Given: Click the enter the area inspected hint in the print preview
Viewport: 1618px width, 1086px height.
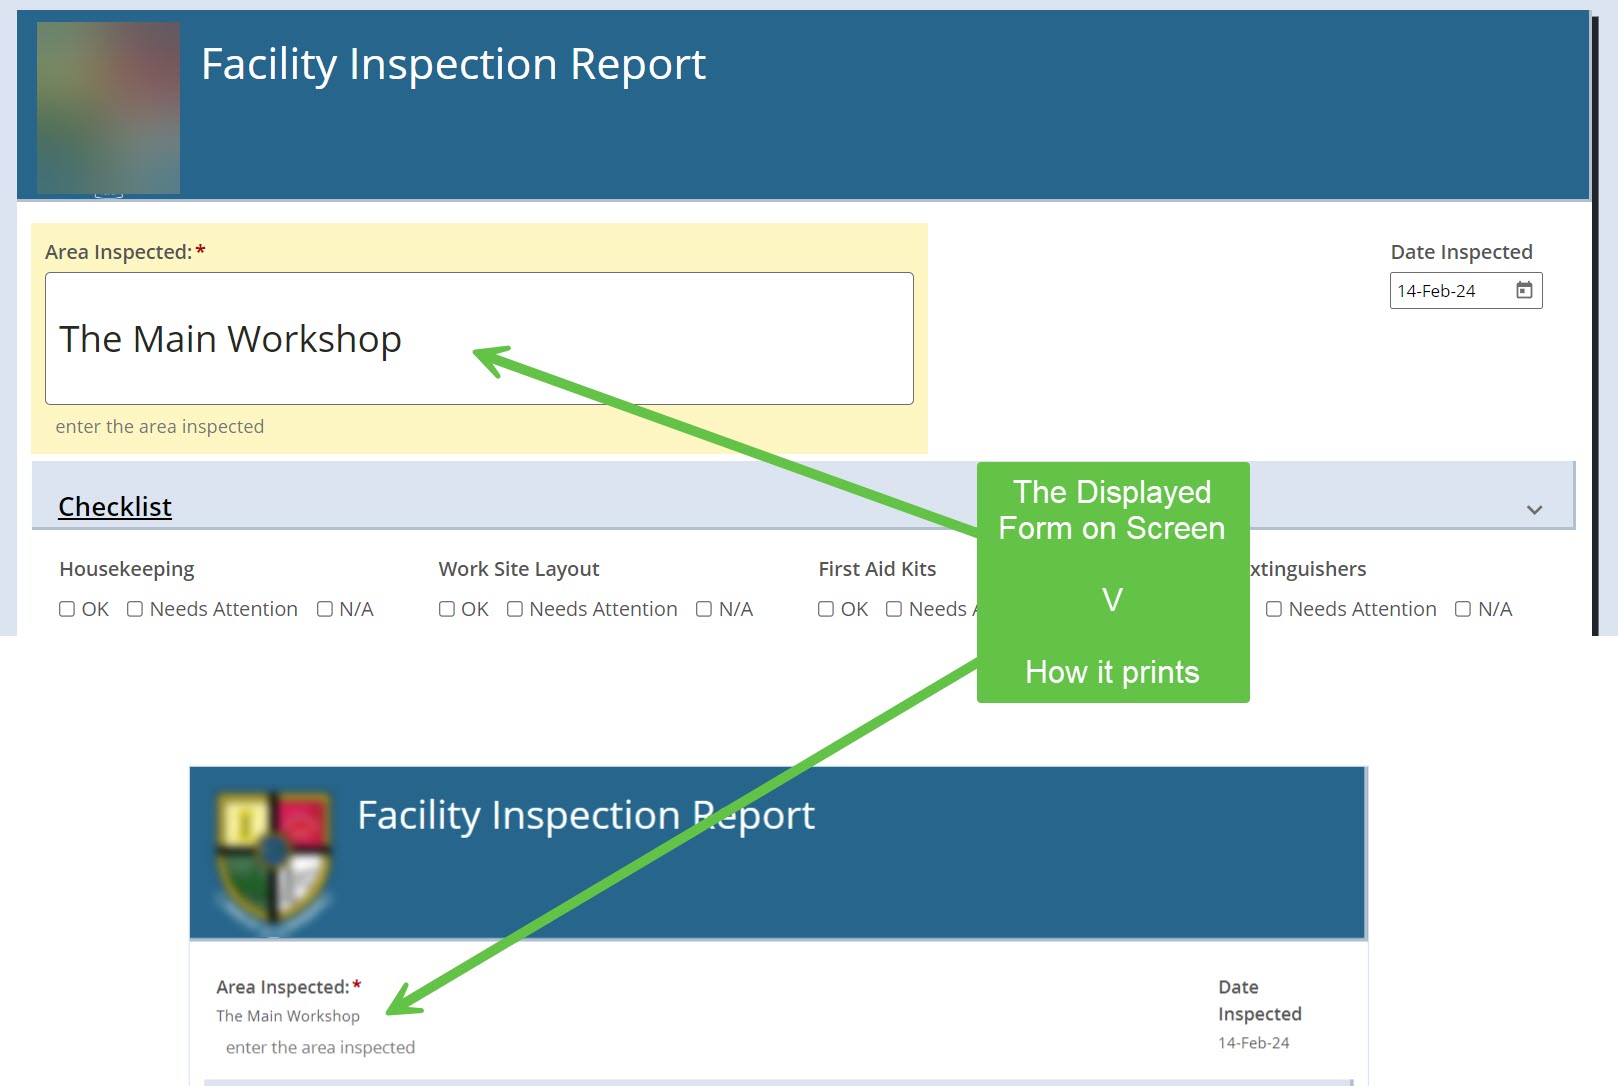Looking at the screenshot, I should [320, 1047].
